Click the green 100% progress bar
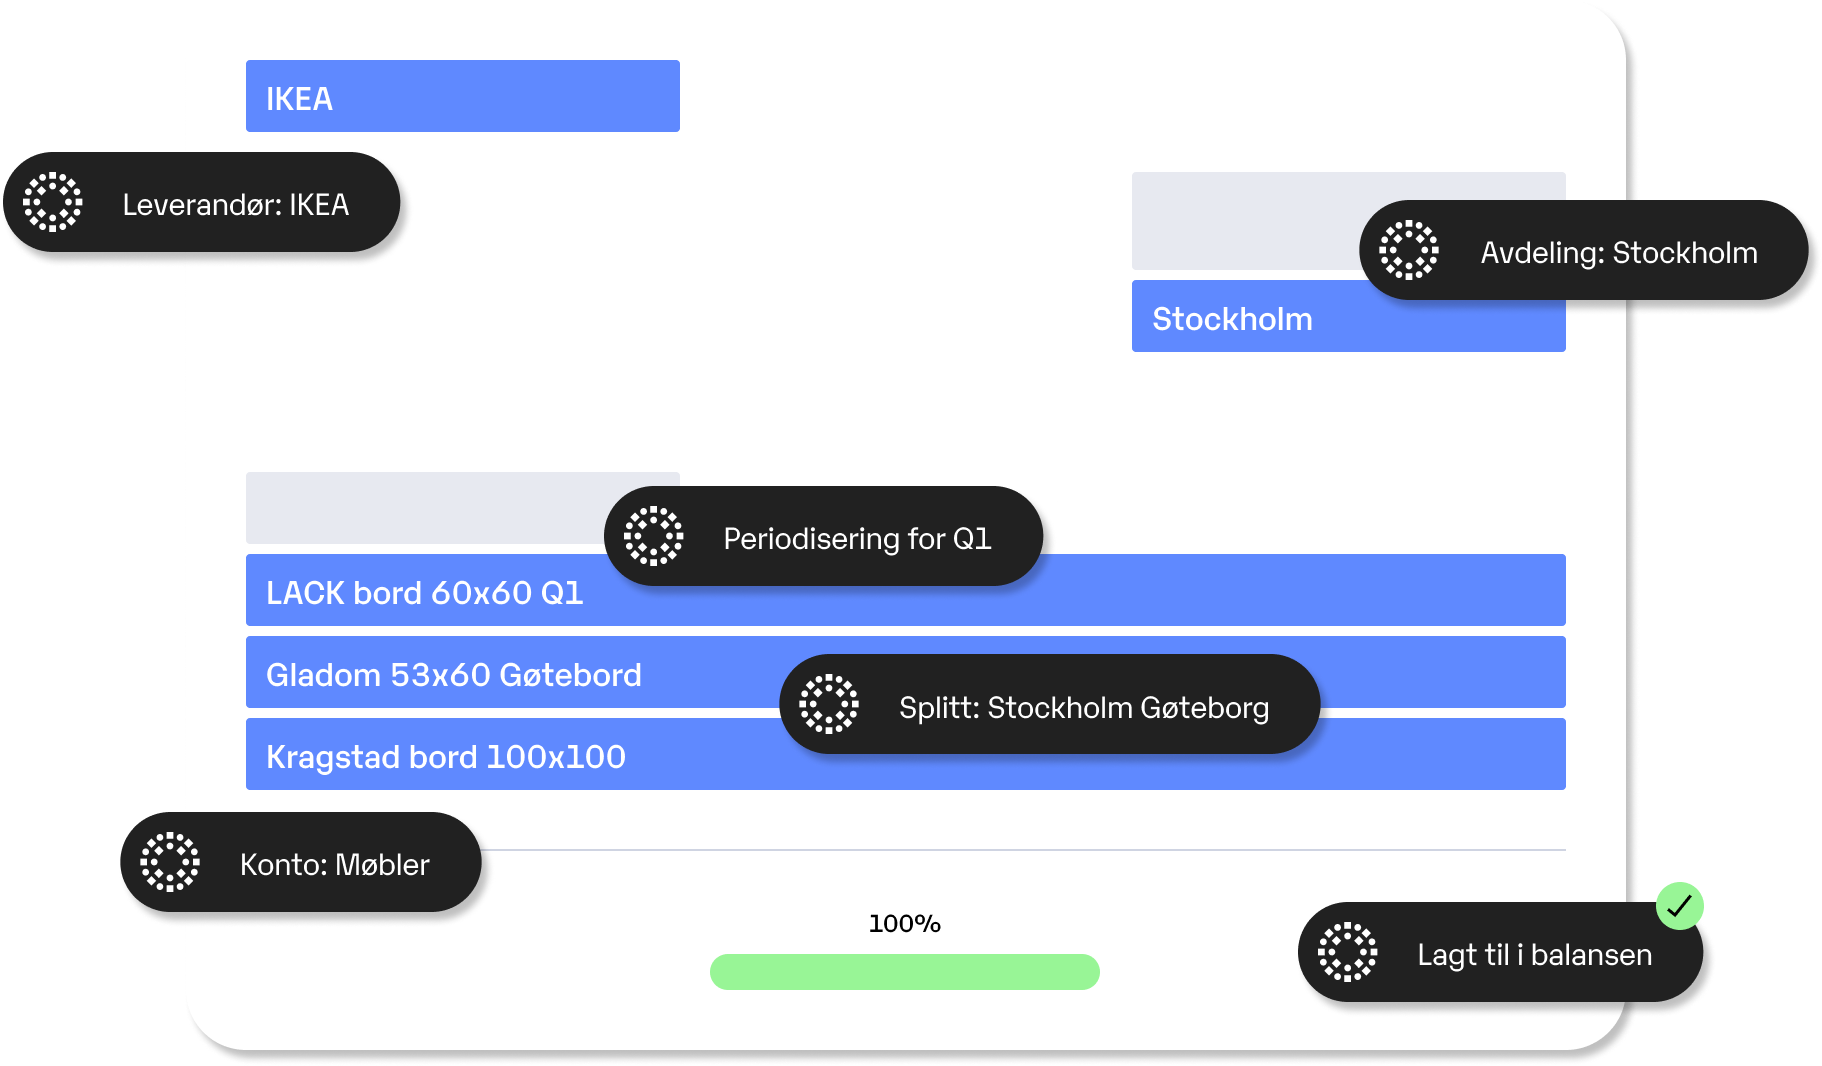This screenshot has width=1822, height=1066. [x=905, y=972]
